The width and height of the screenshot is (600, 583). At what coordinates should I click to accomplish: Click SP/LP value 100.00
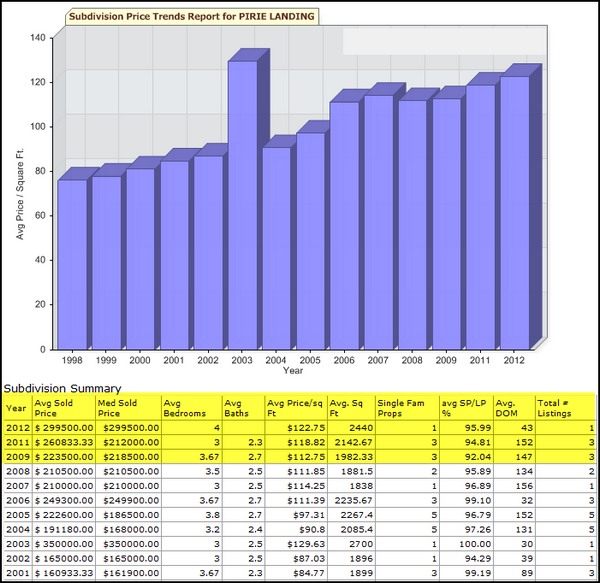475,544
